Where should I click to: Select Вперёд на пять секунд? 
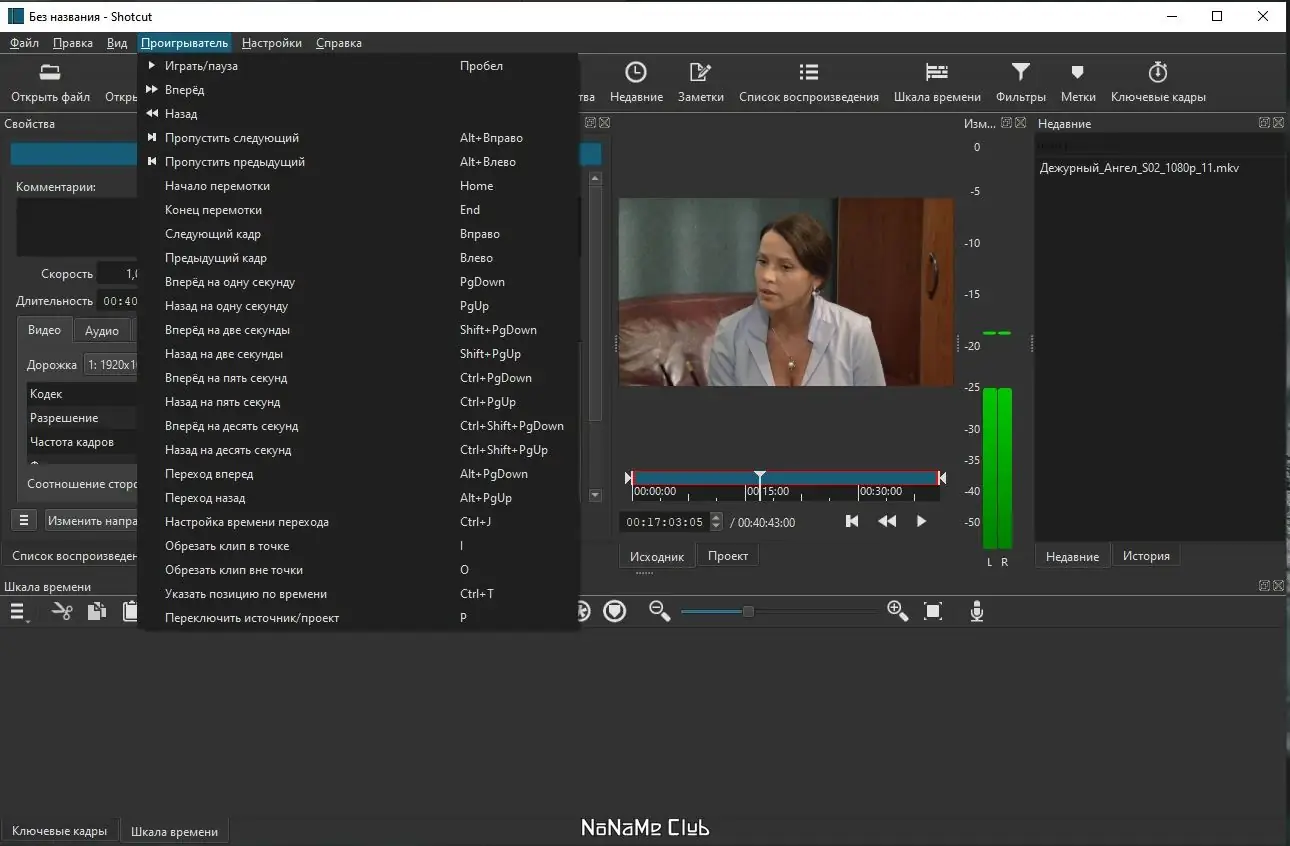[x=358, y=378]
